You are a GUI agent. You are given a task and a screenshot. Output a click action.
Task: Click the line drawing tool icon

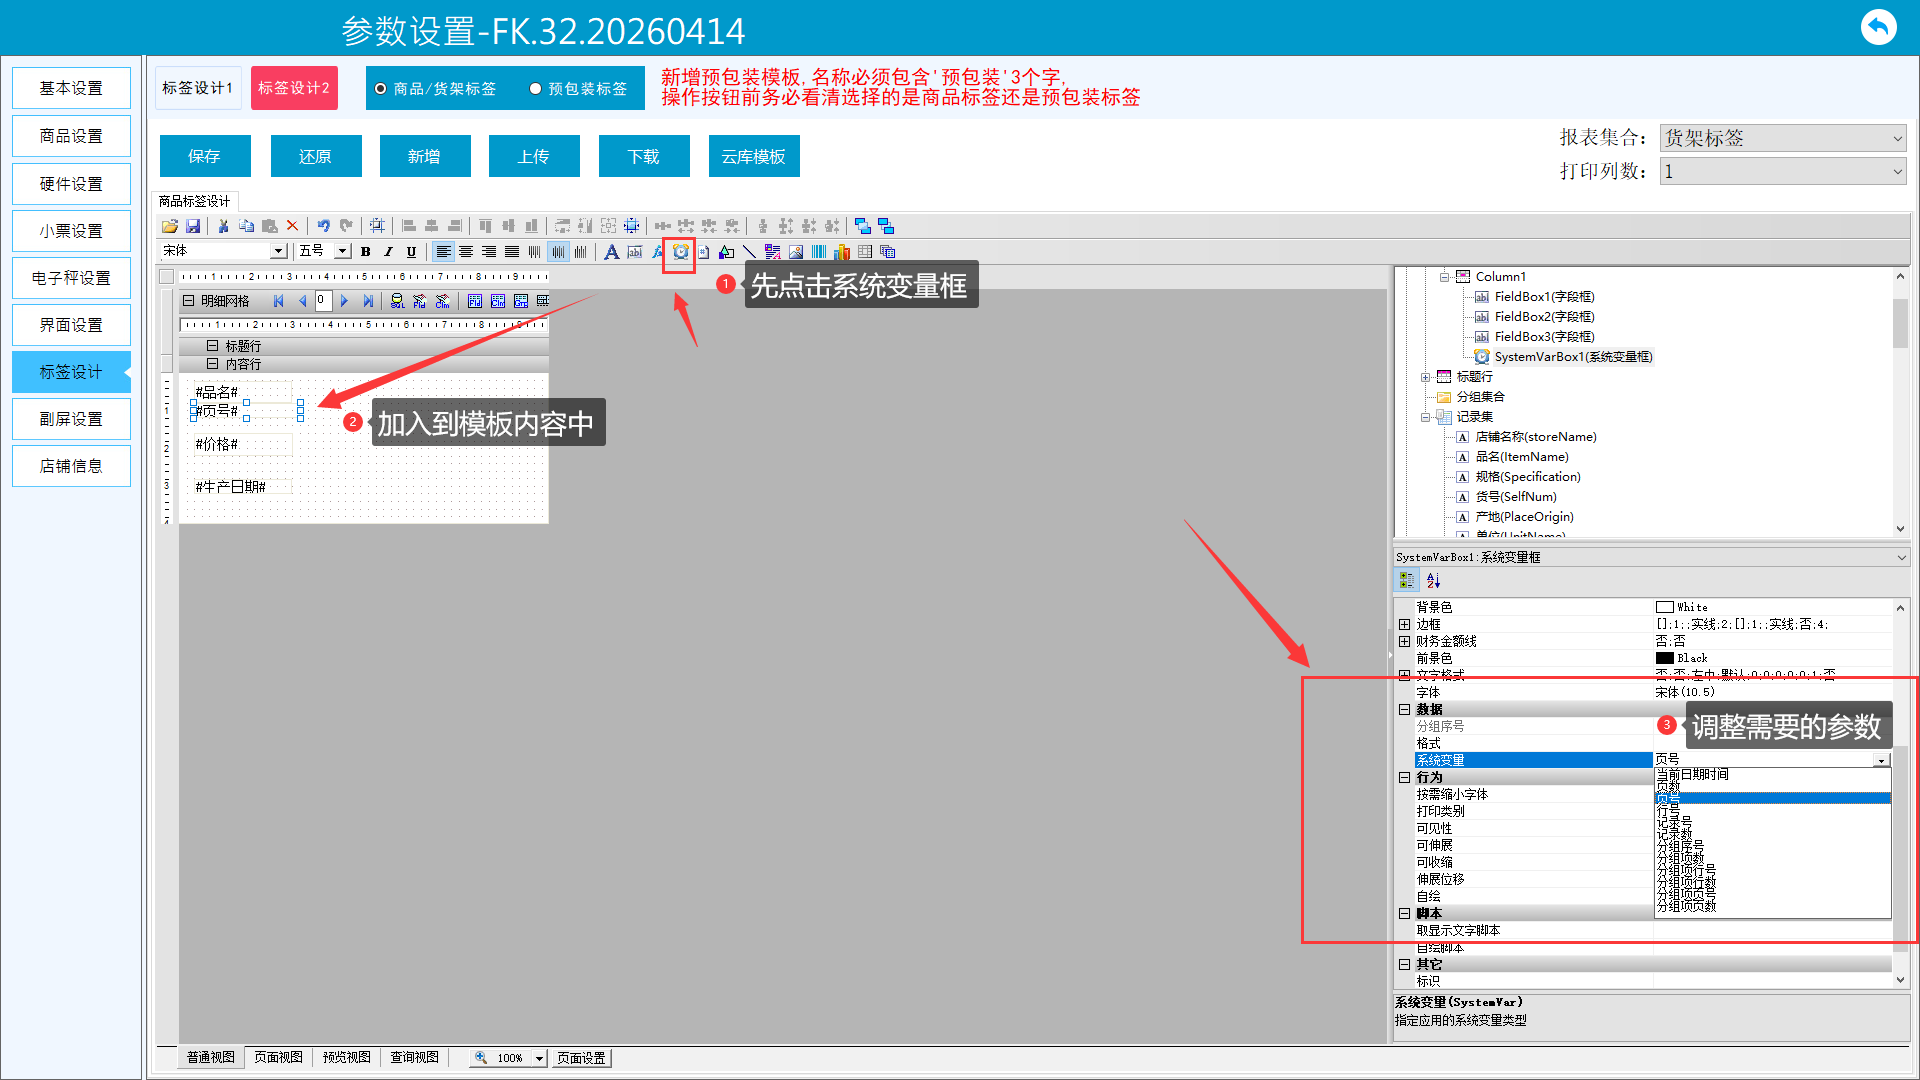749,252
